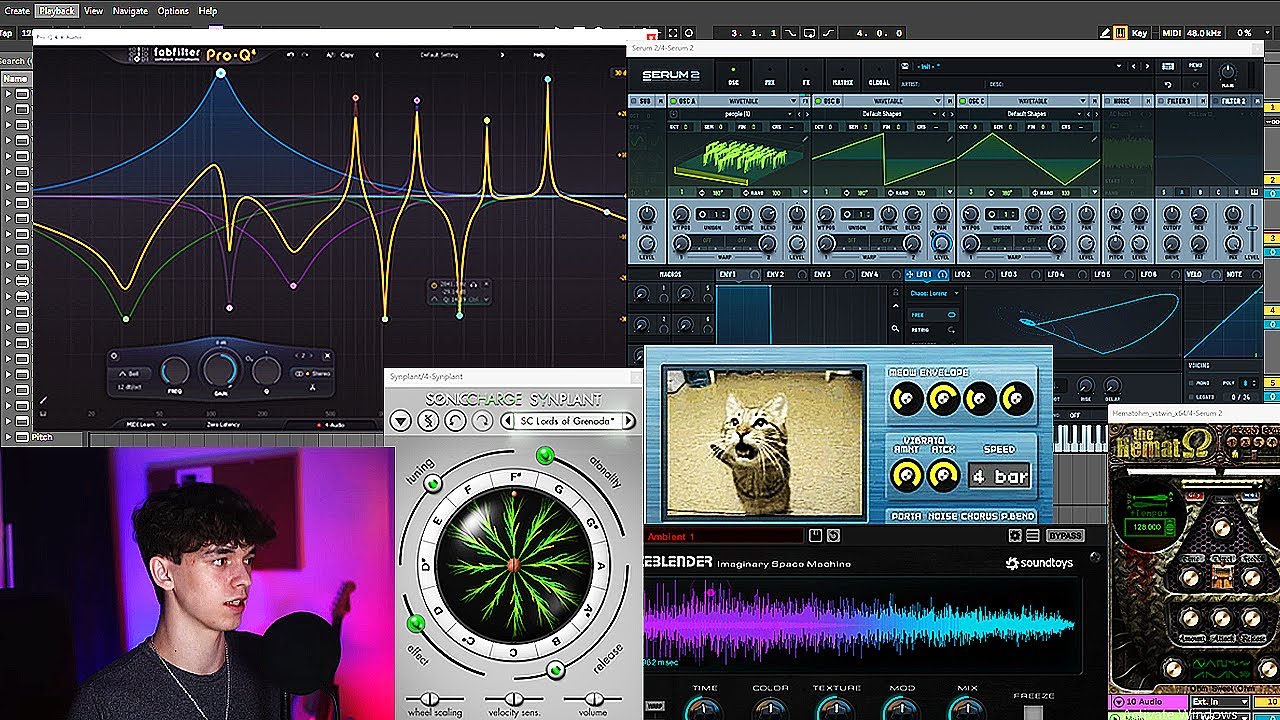Click Serum MENU button
1280x720 pixels.
tap(1195, 66)
